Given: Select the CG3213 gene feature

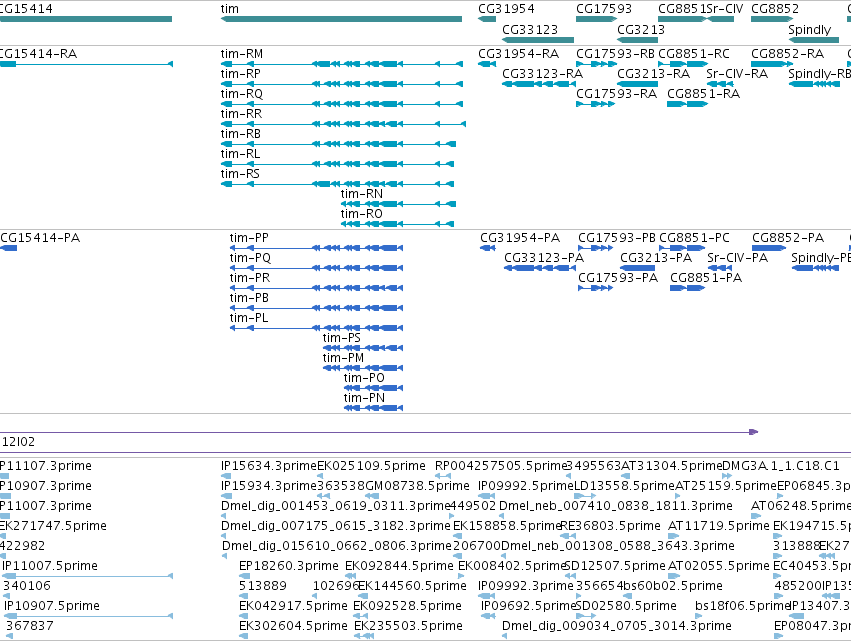Looking at the screenshot, I should (638, 40).
